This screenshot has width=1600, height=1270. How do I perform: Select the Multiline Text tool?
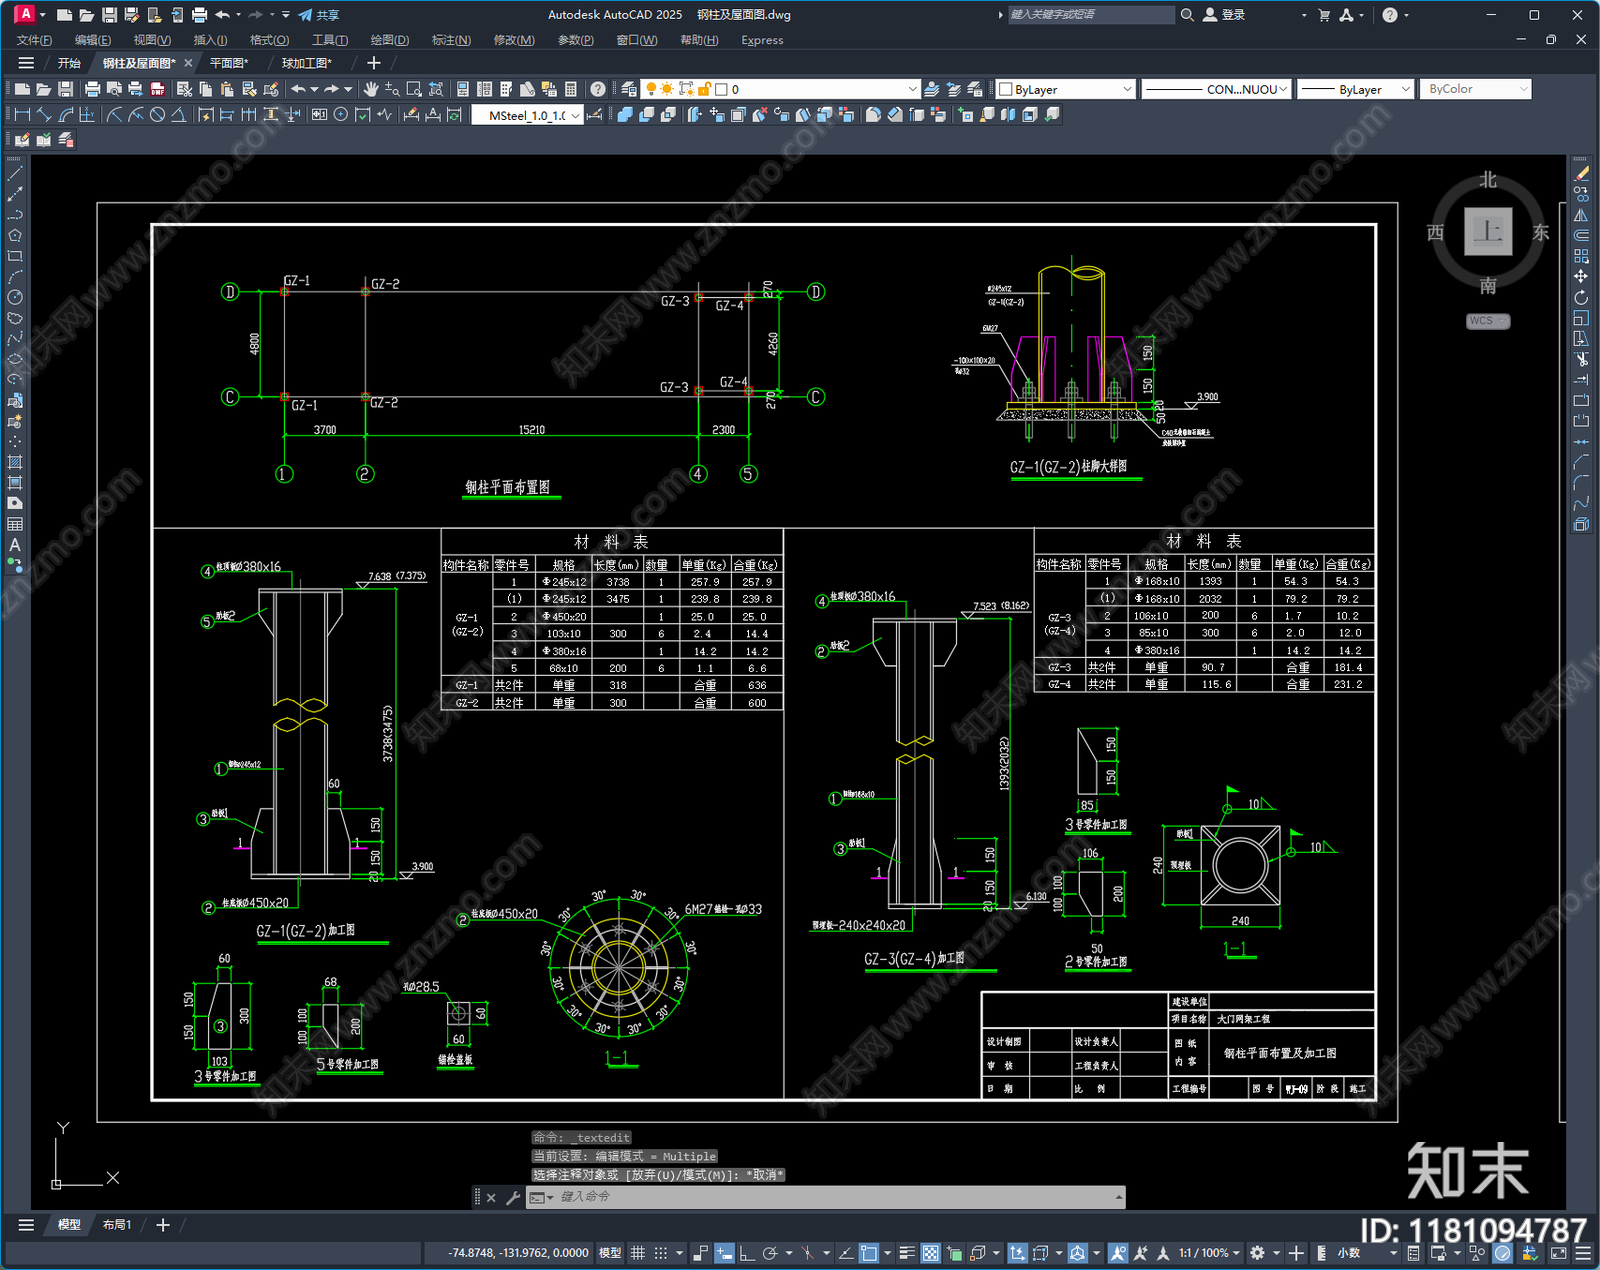(15, 545)
